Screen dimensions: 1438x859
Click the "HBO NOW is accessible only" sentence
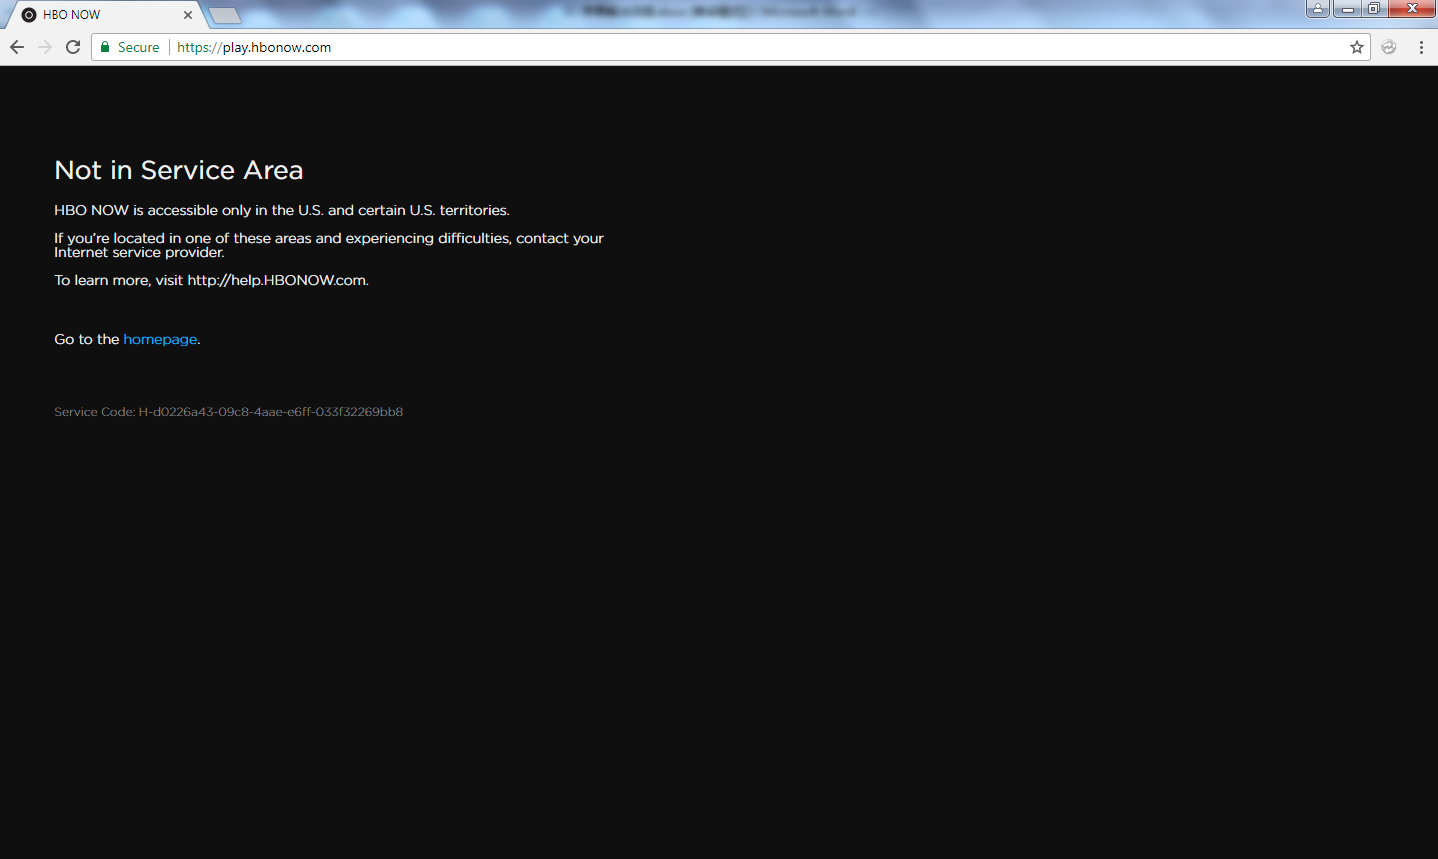click(x=282, y=210)
